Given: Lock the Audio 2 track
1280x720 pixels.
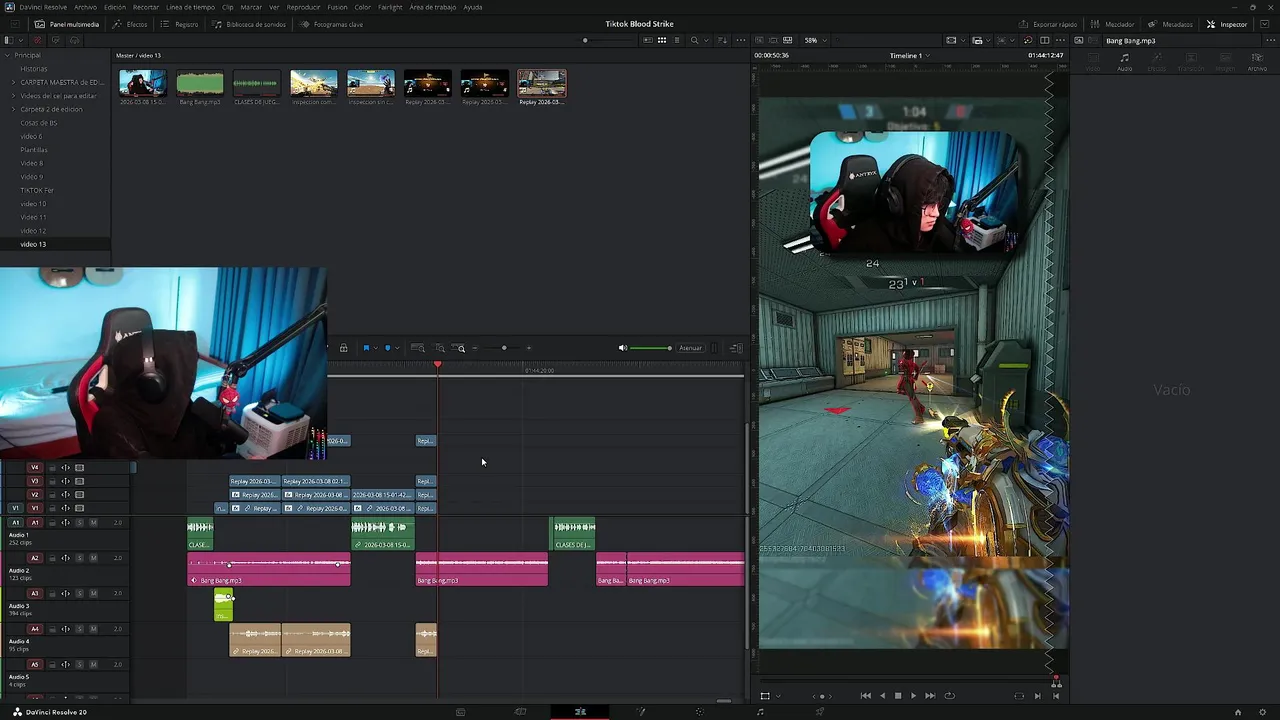Looking at the screenshot, I should pyautogui.click(x=52, y=558).
